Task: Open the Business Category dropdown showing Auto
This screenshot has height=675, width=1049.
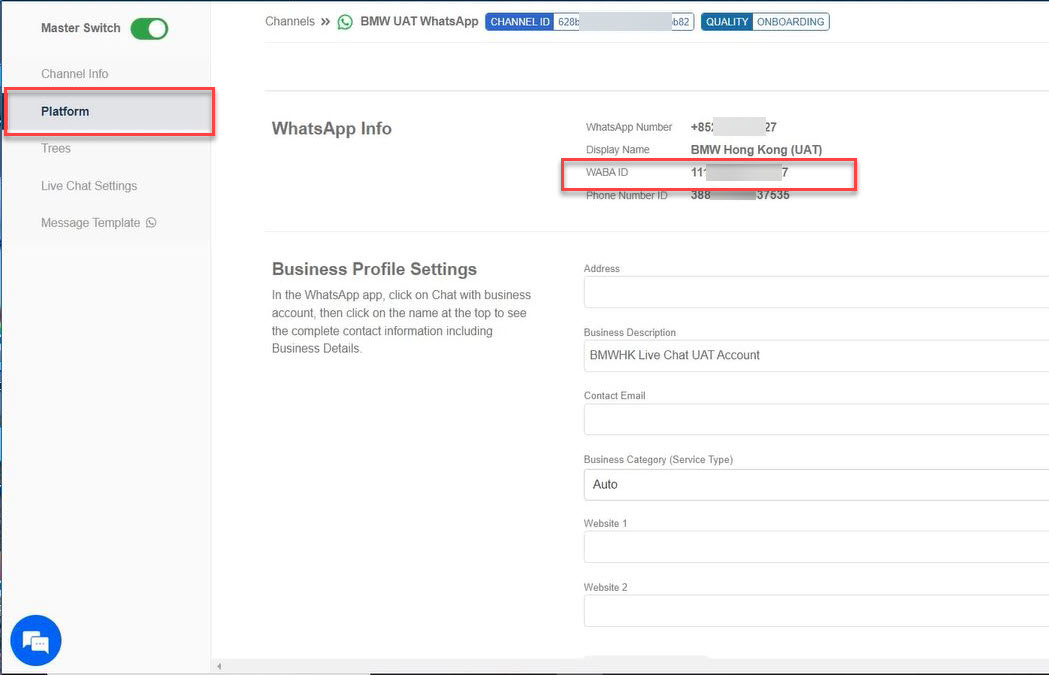Action: [x=816, y=484]
